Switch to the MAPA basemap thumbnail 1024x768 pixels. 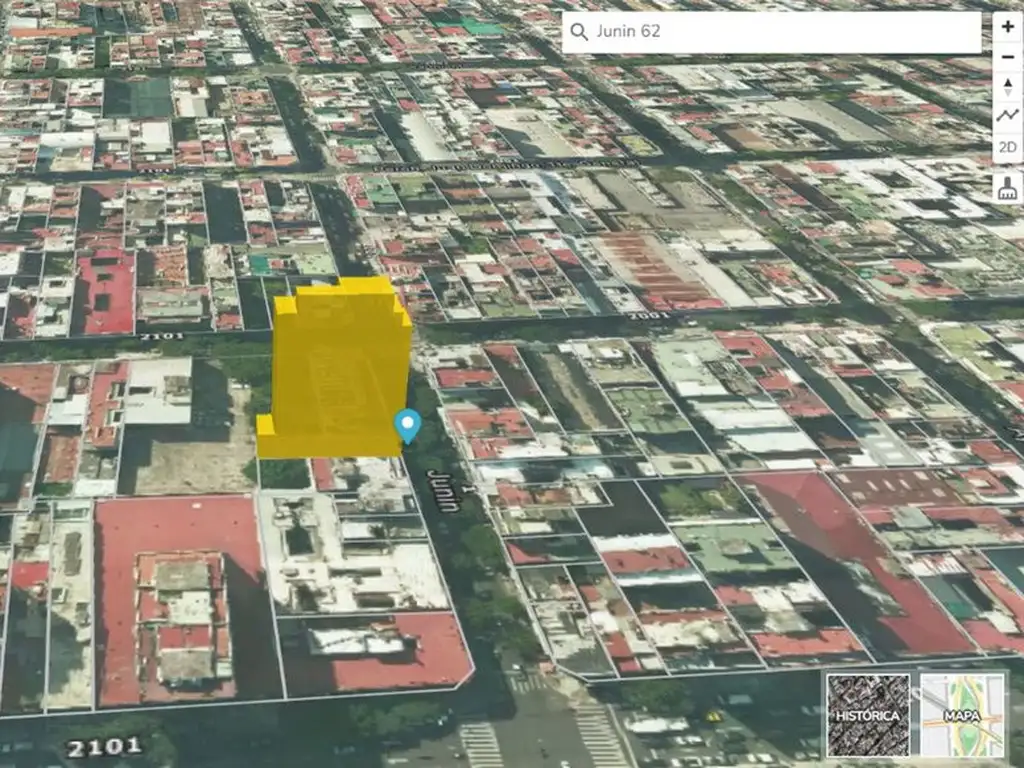(961, 714)
